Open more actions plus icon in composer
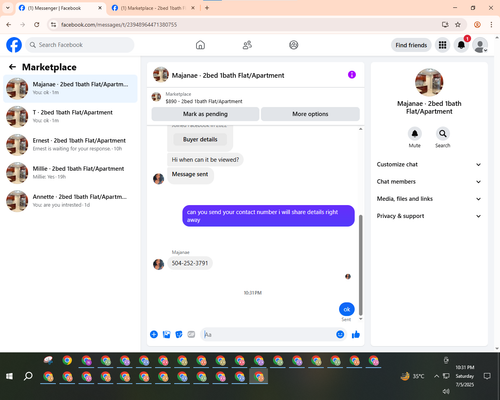Screen dimensions: 500x400 pyautogui.click(x=154, y=334)
